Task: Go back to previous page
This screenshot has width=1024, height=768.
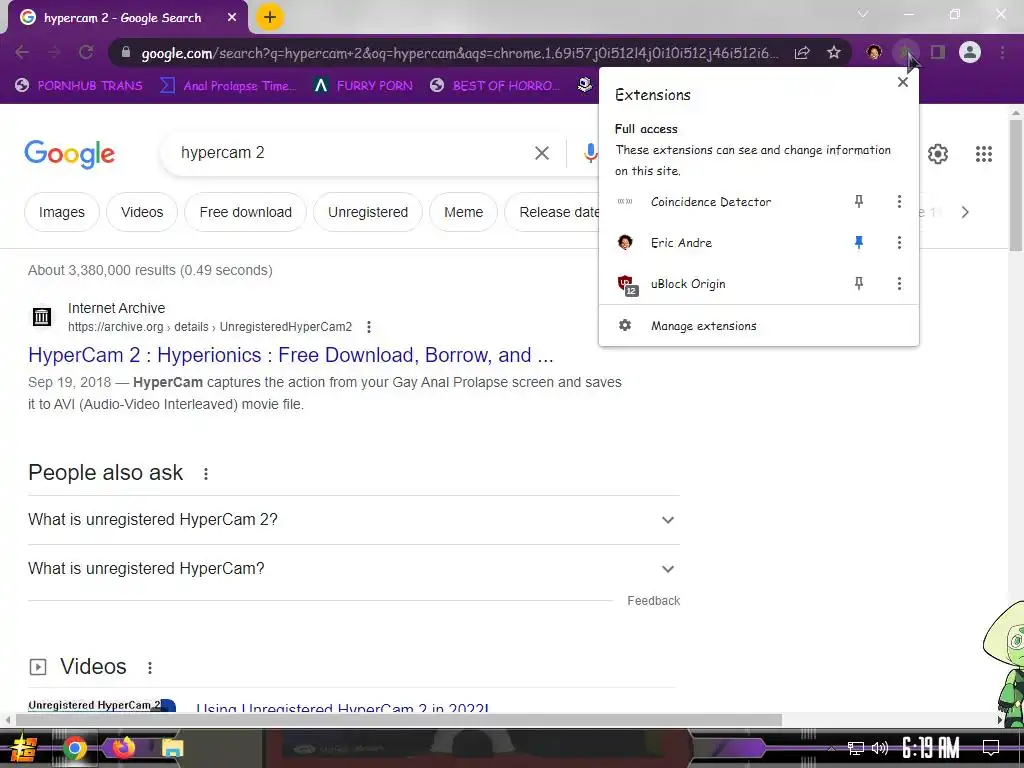Action: pos(22,52)
